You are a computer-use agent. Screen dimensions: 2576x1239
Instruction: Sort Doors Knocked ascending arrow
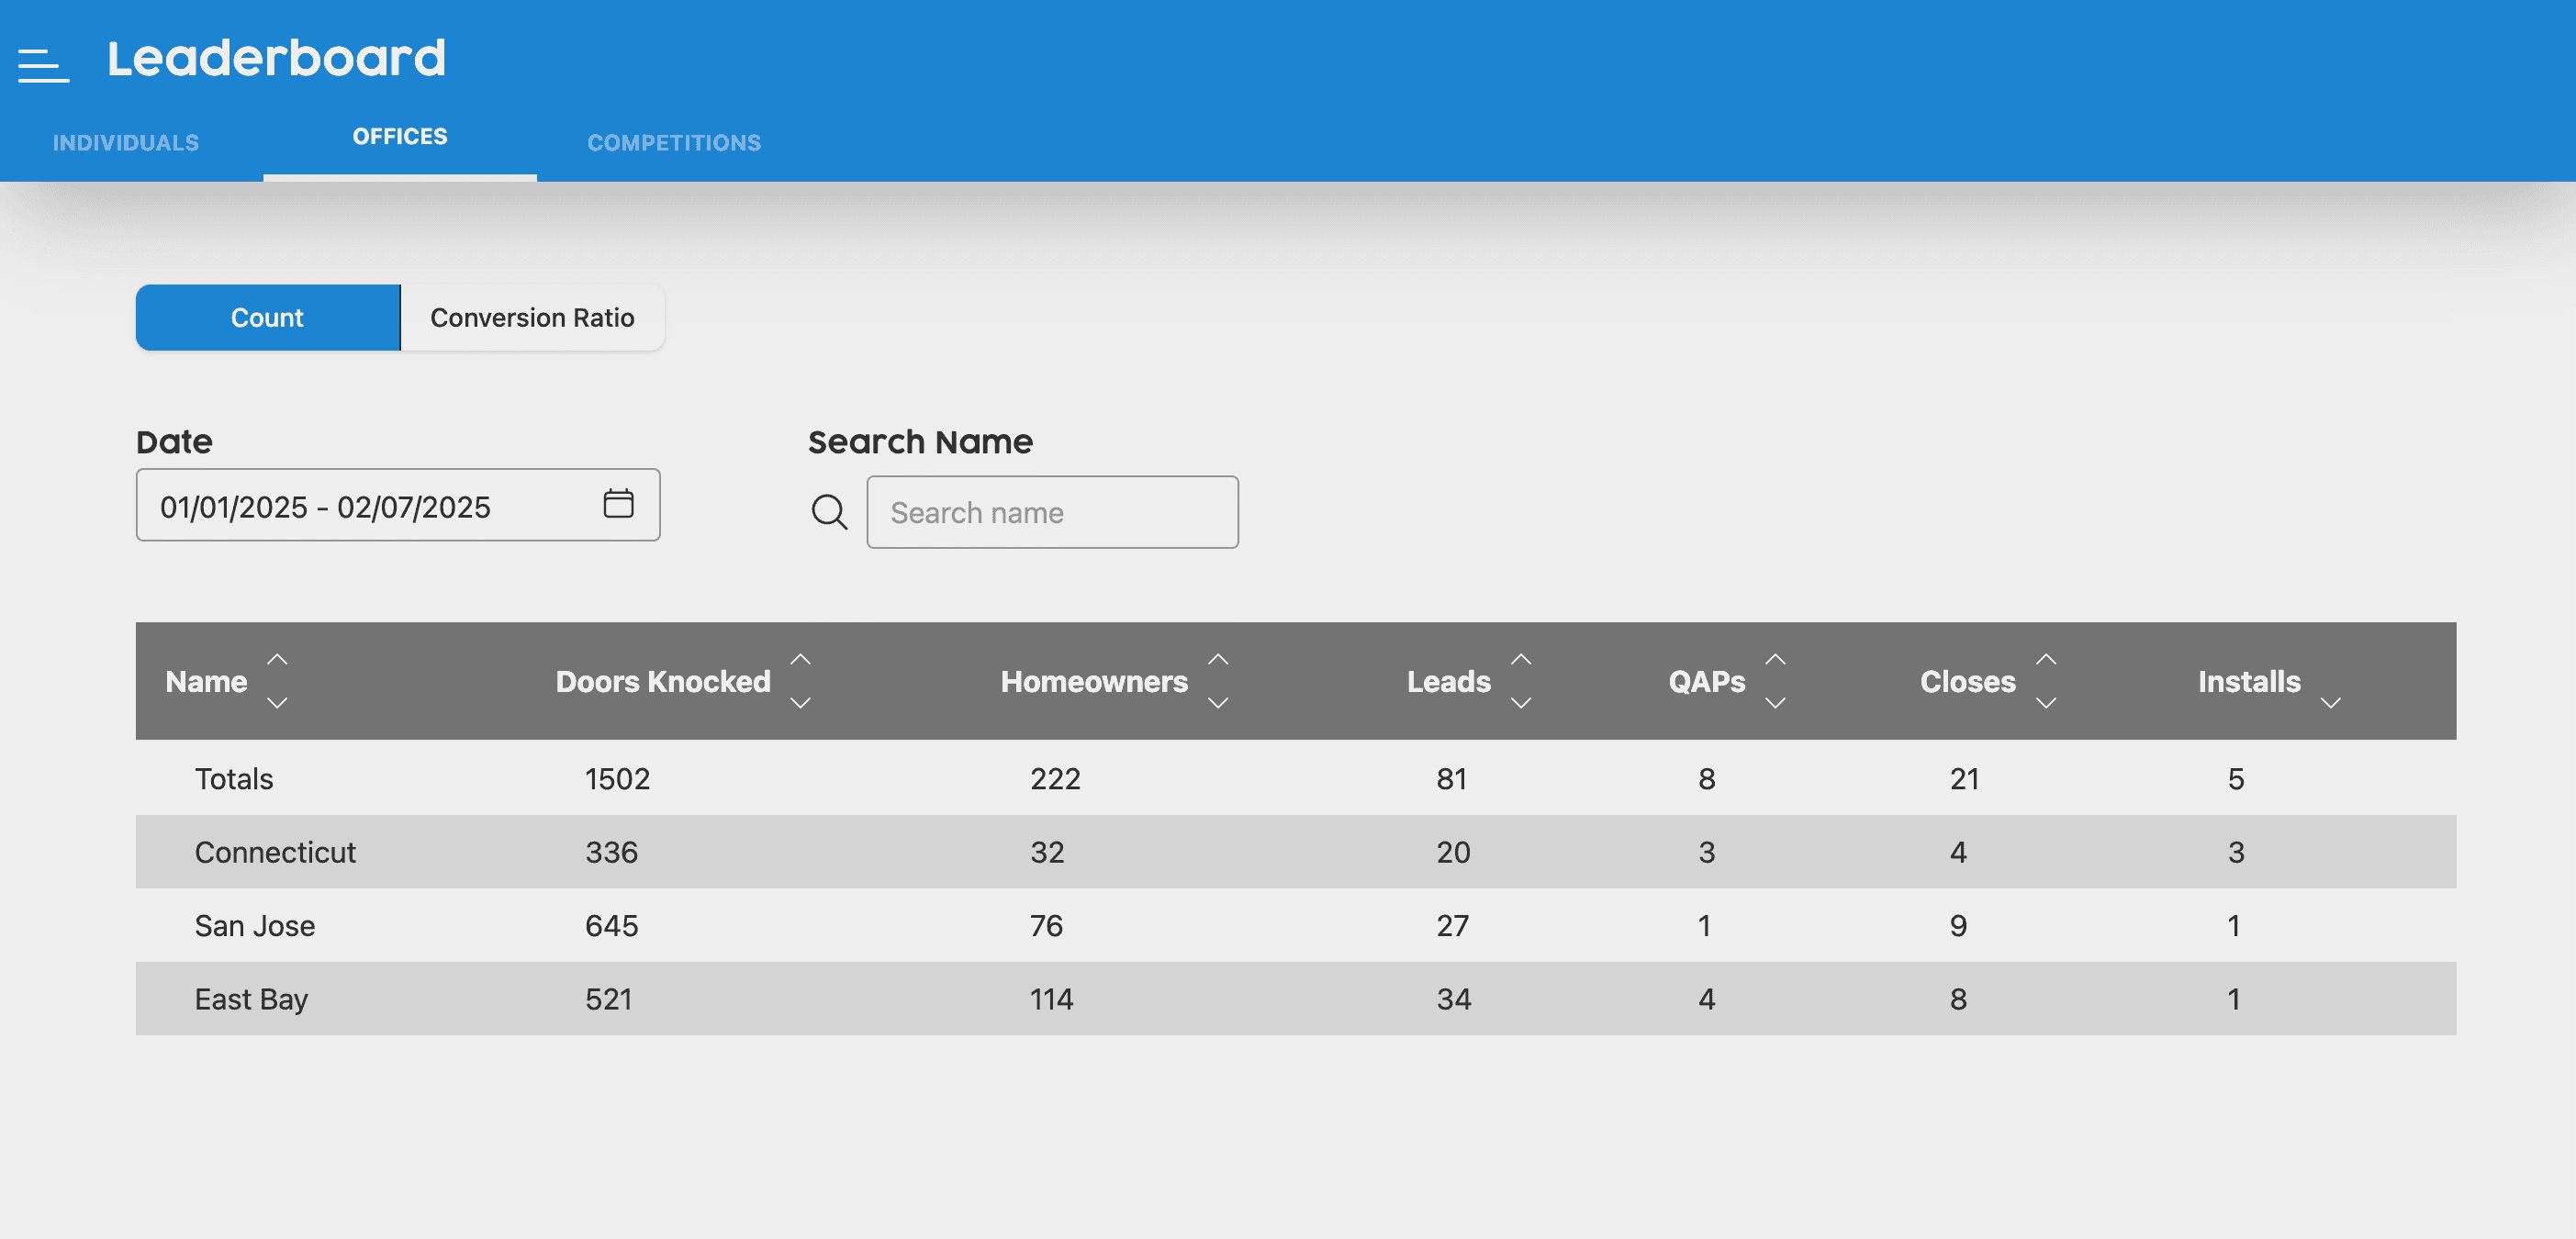(800, 660)
